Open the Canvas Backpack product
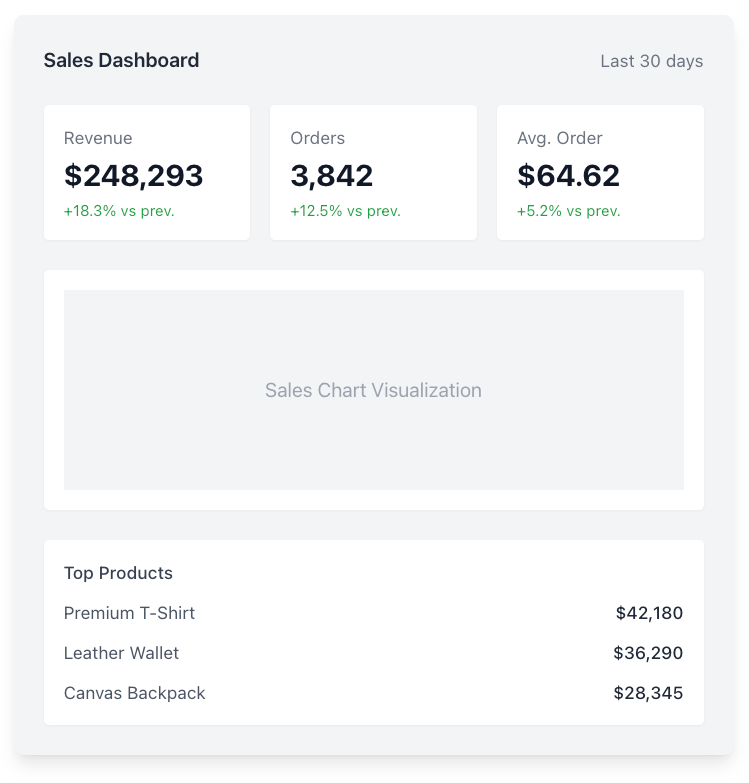Image resolution: width=749 pixels, height=783 pixels. pos(134,693)
